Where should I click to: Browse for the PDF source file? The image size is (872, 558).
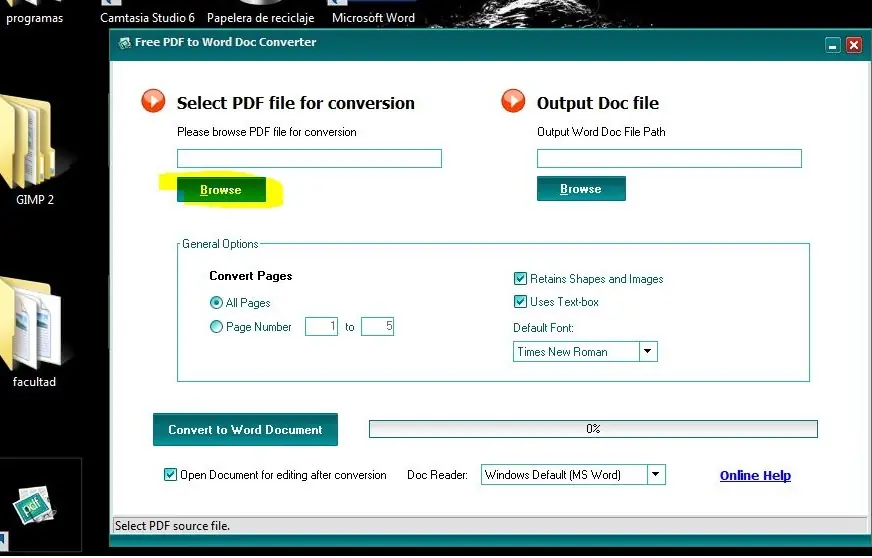(x=221, y=190)
